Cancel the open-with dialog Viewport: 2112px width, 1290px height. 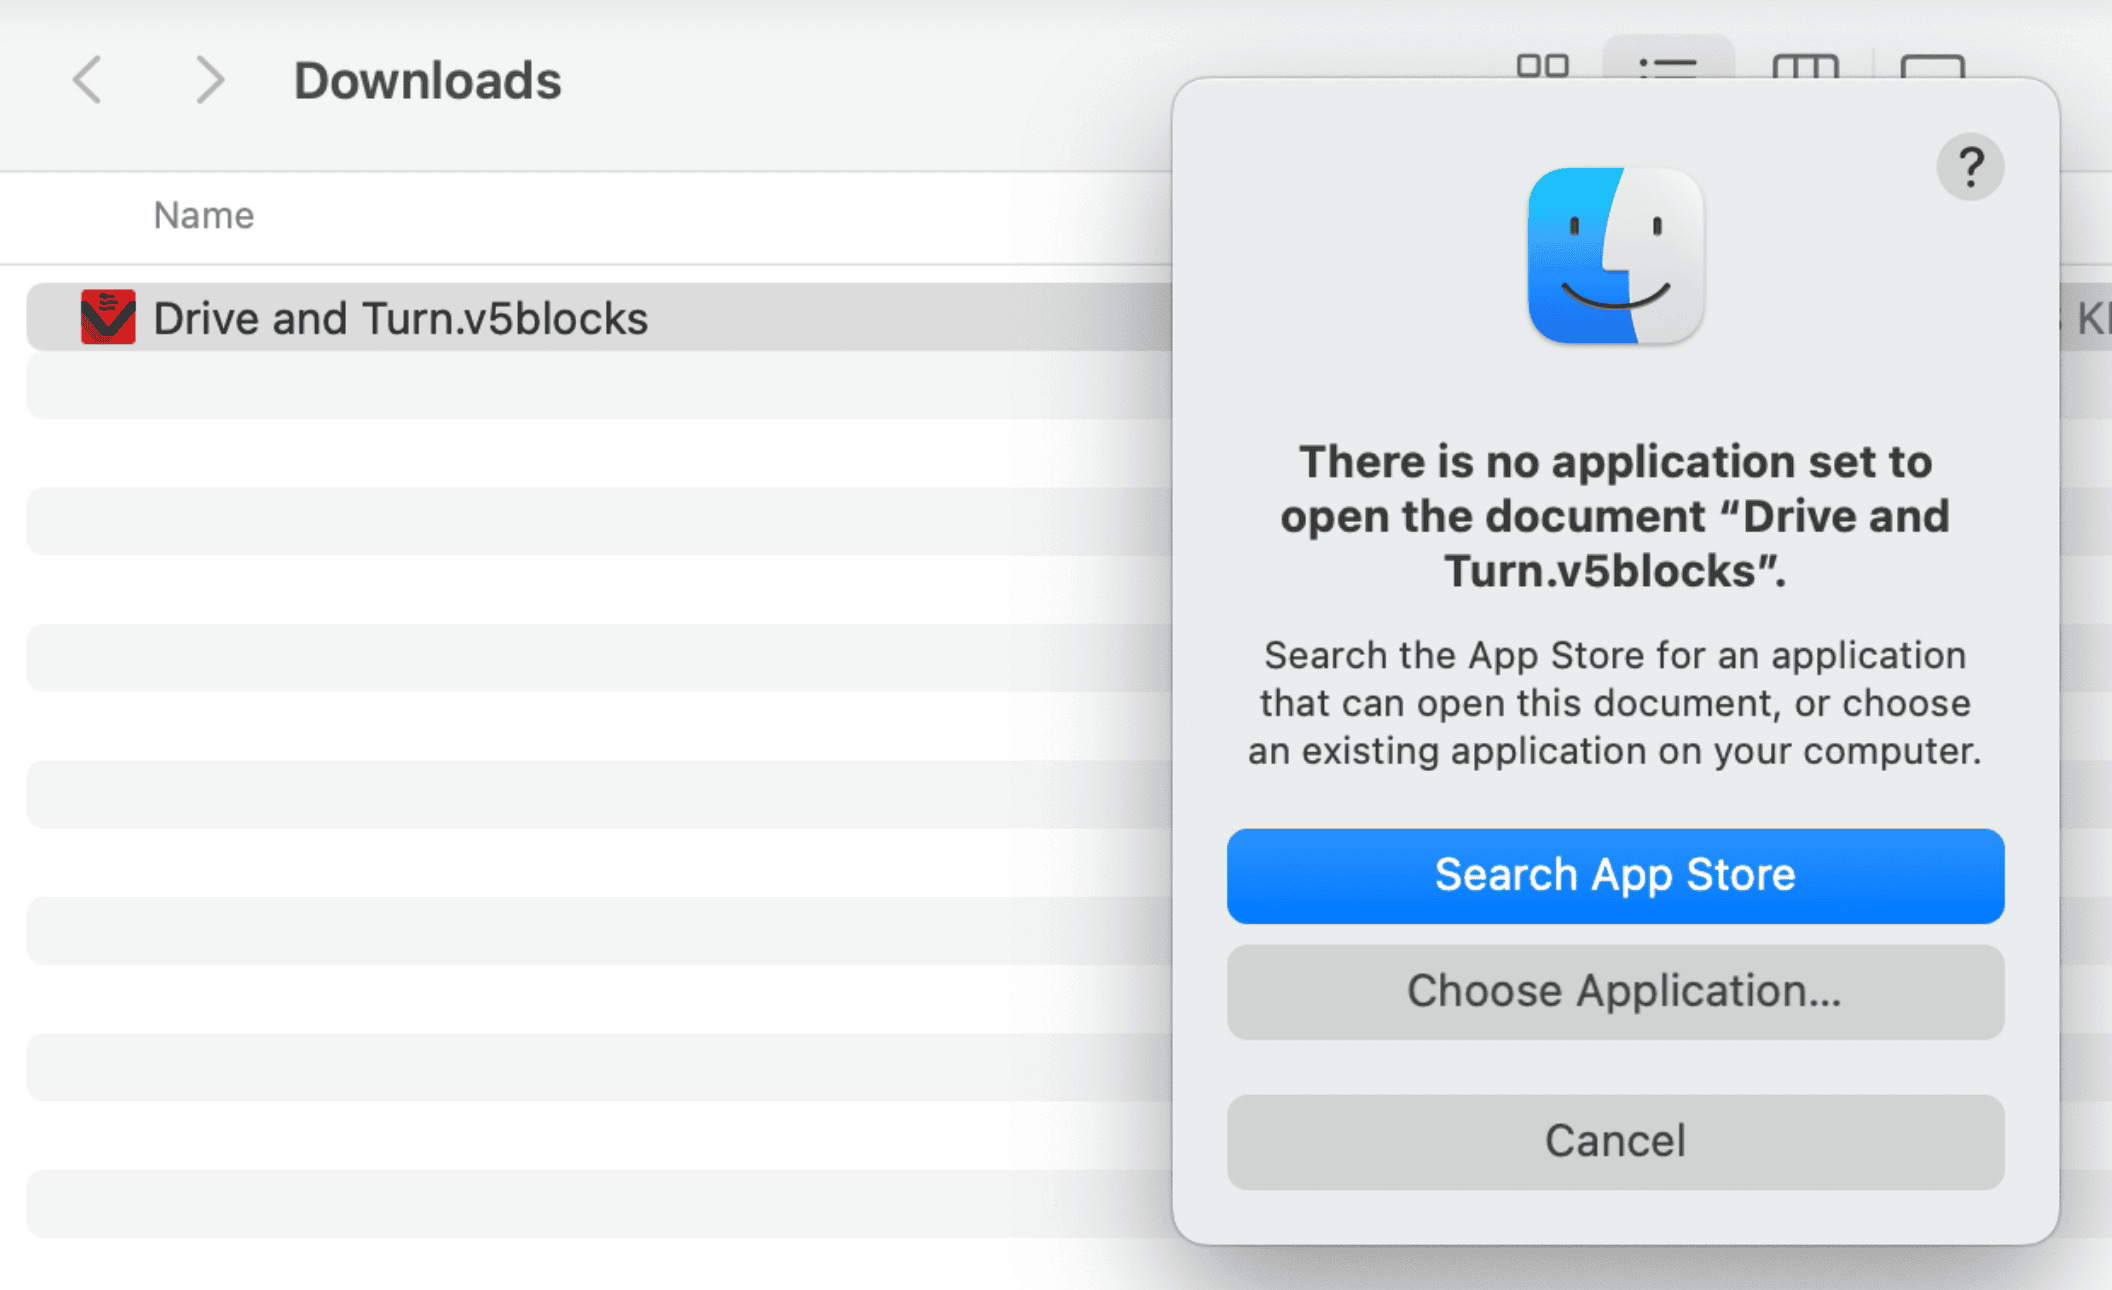[1614, 1140]
